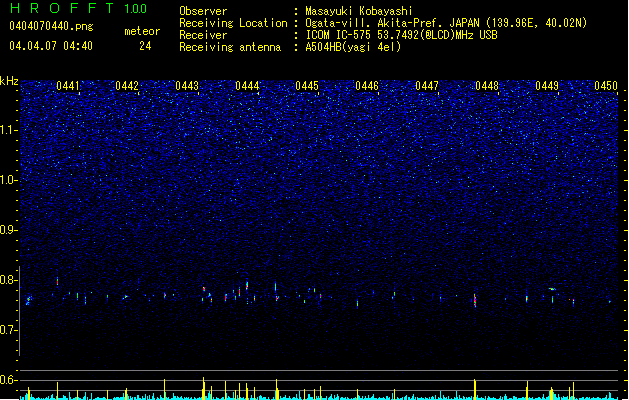Click the 'meteor' label

[142, 31]
